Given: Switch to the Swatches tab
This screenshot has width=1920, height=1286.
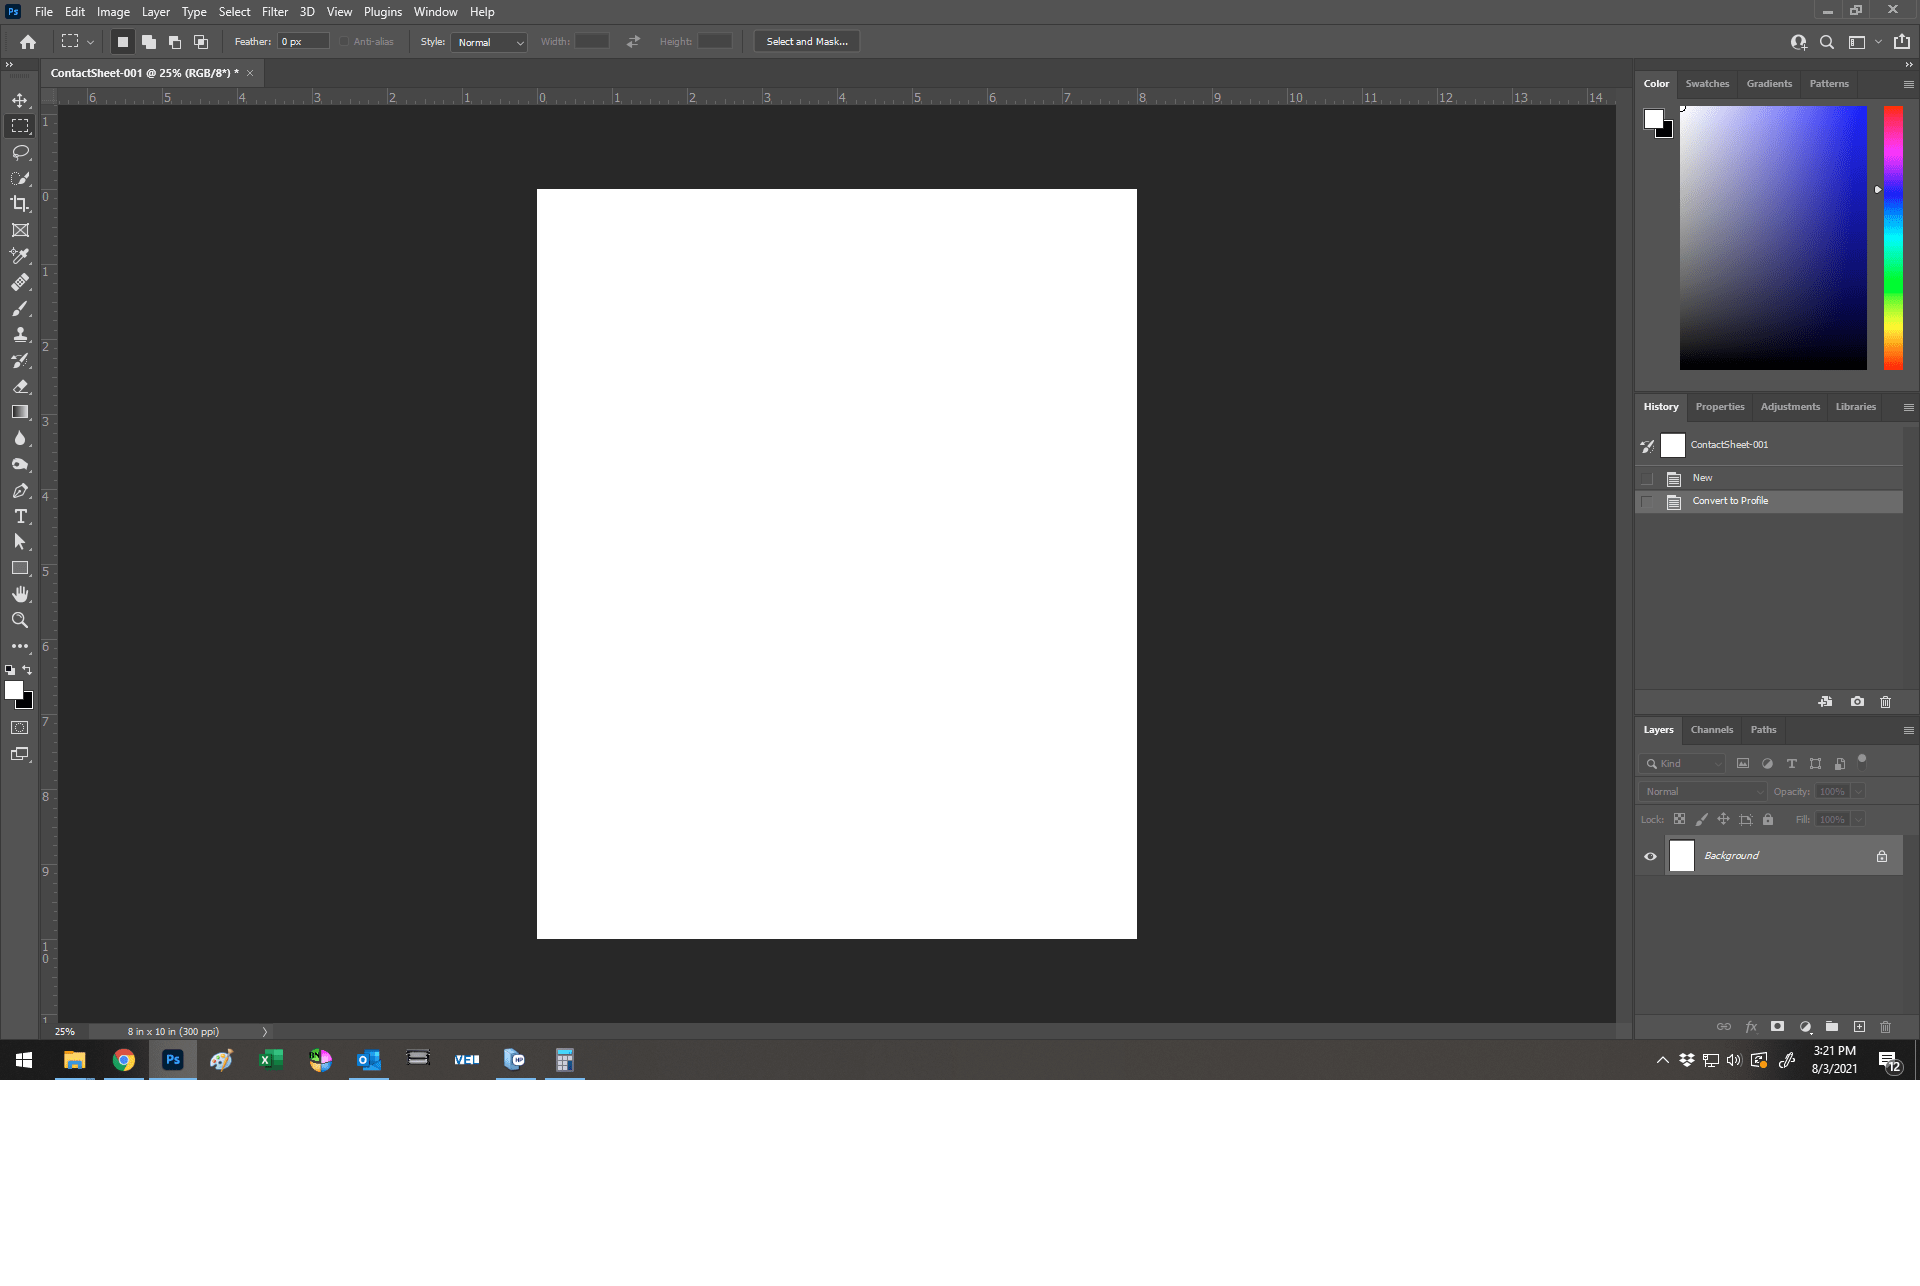Looking at the screenshot, I should [1706, 84].
